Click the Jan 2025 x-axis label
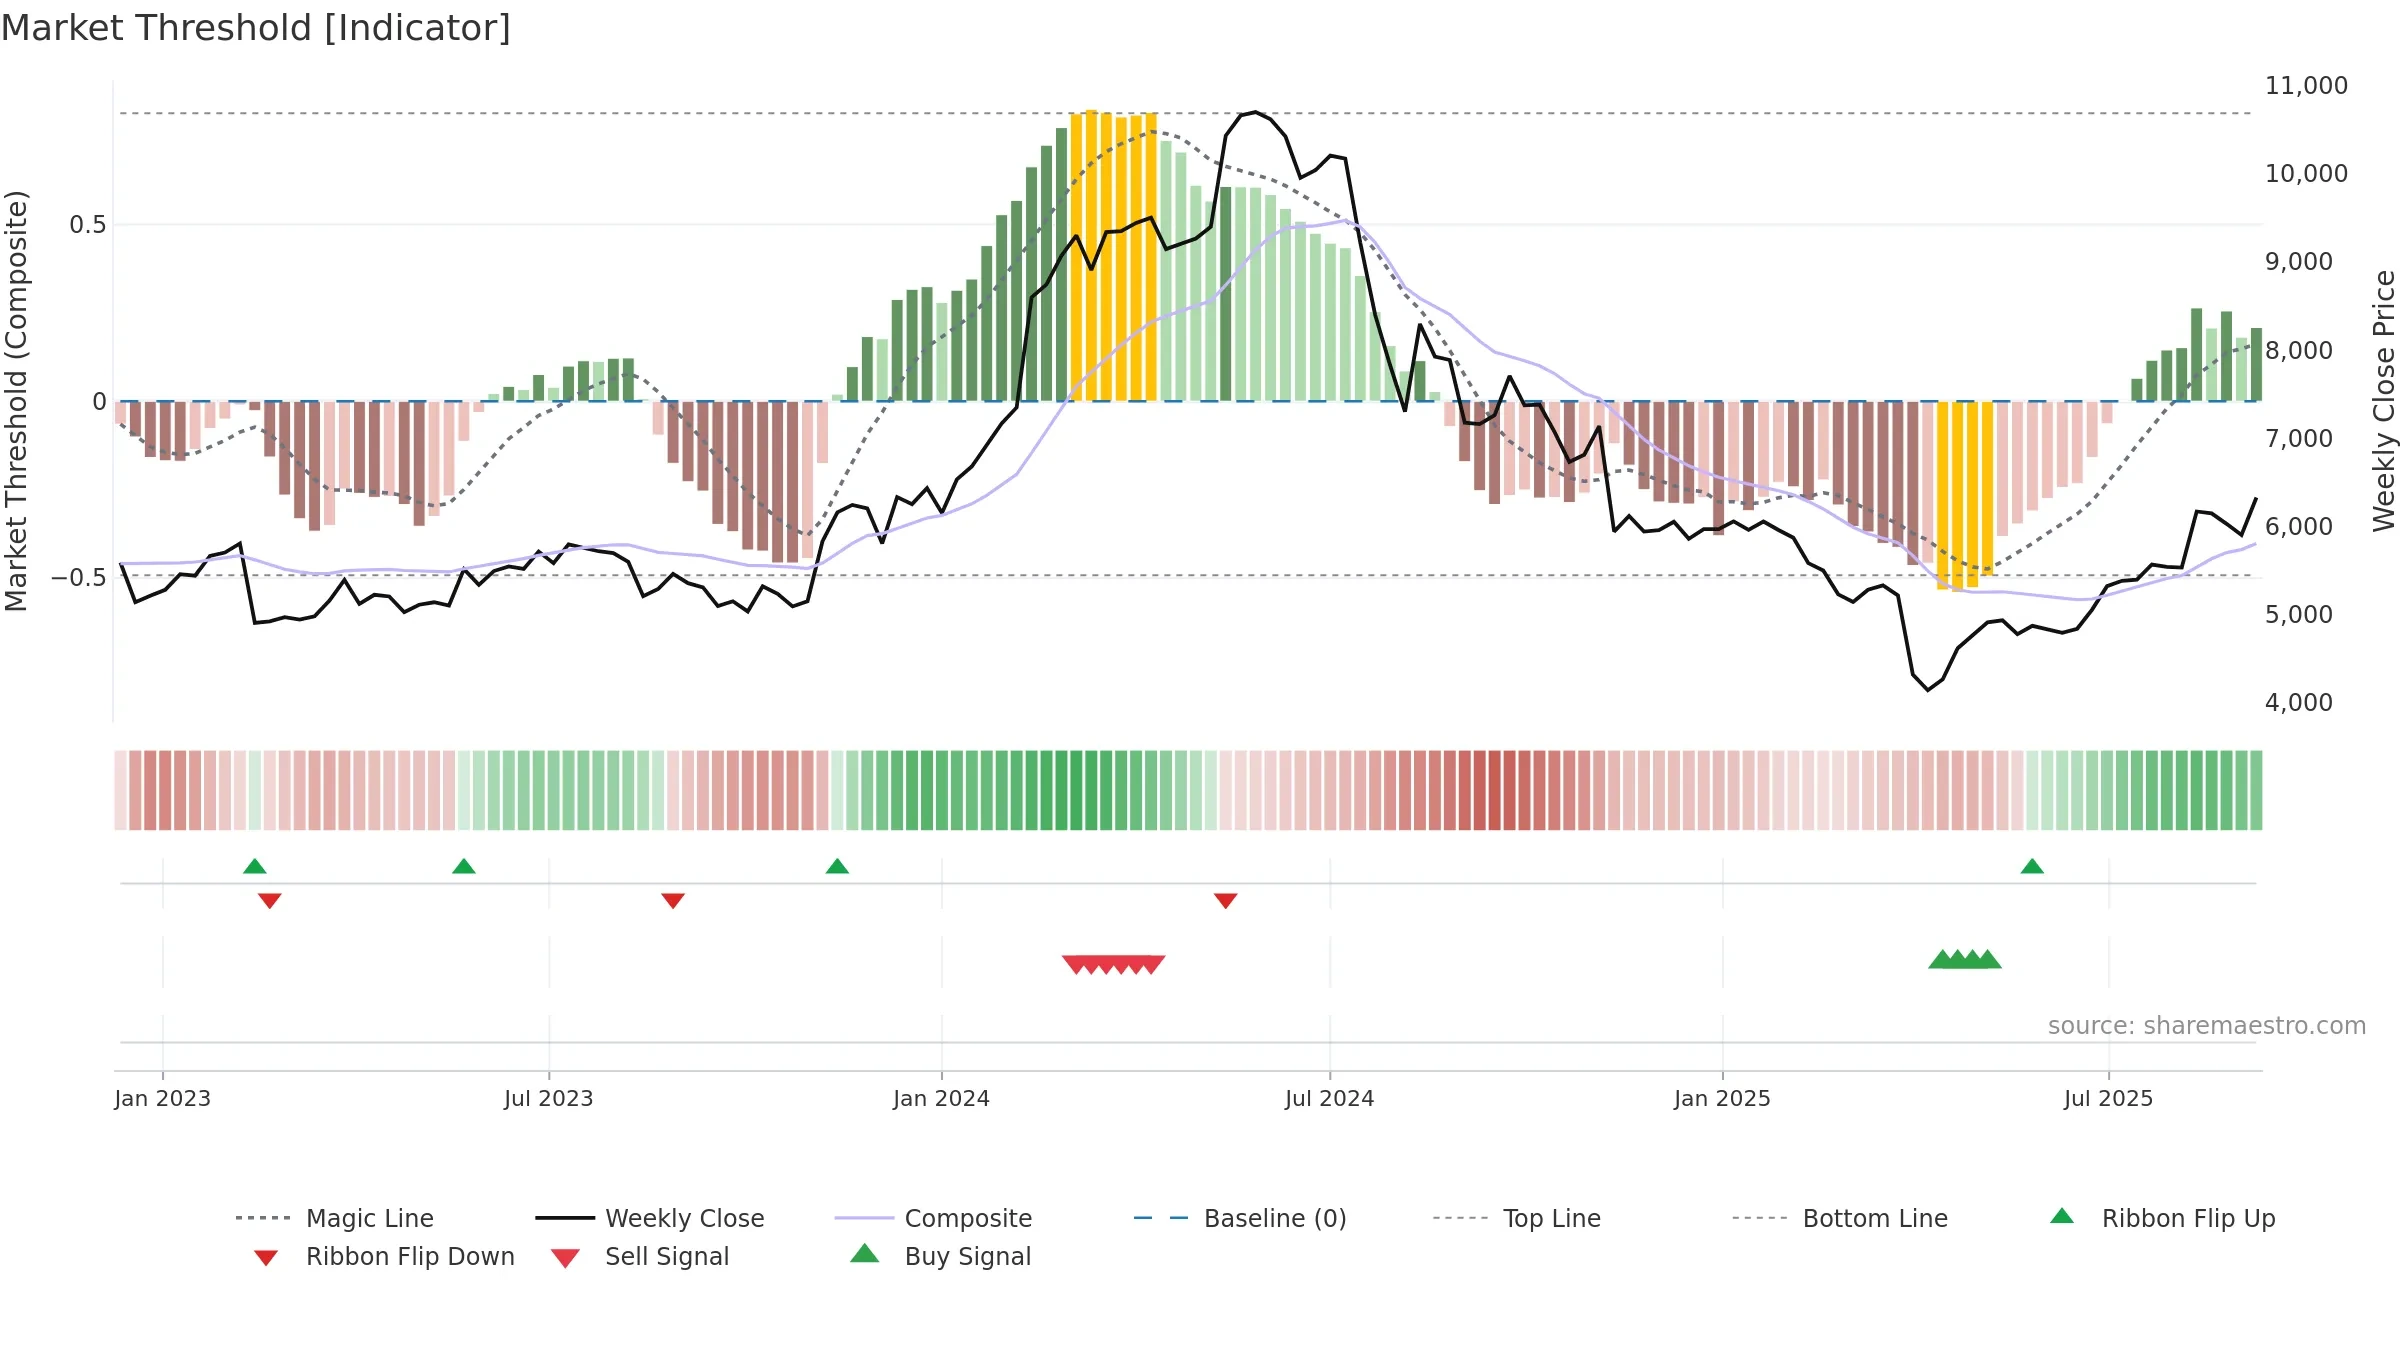Screen dimensions: 2400x1350 (1723, 1098)
